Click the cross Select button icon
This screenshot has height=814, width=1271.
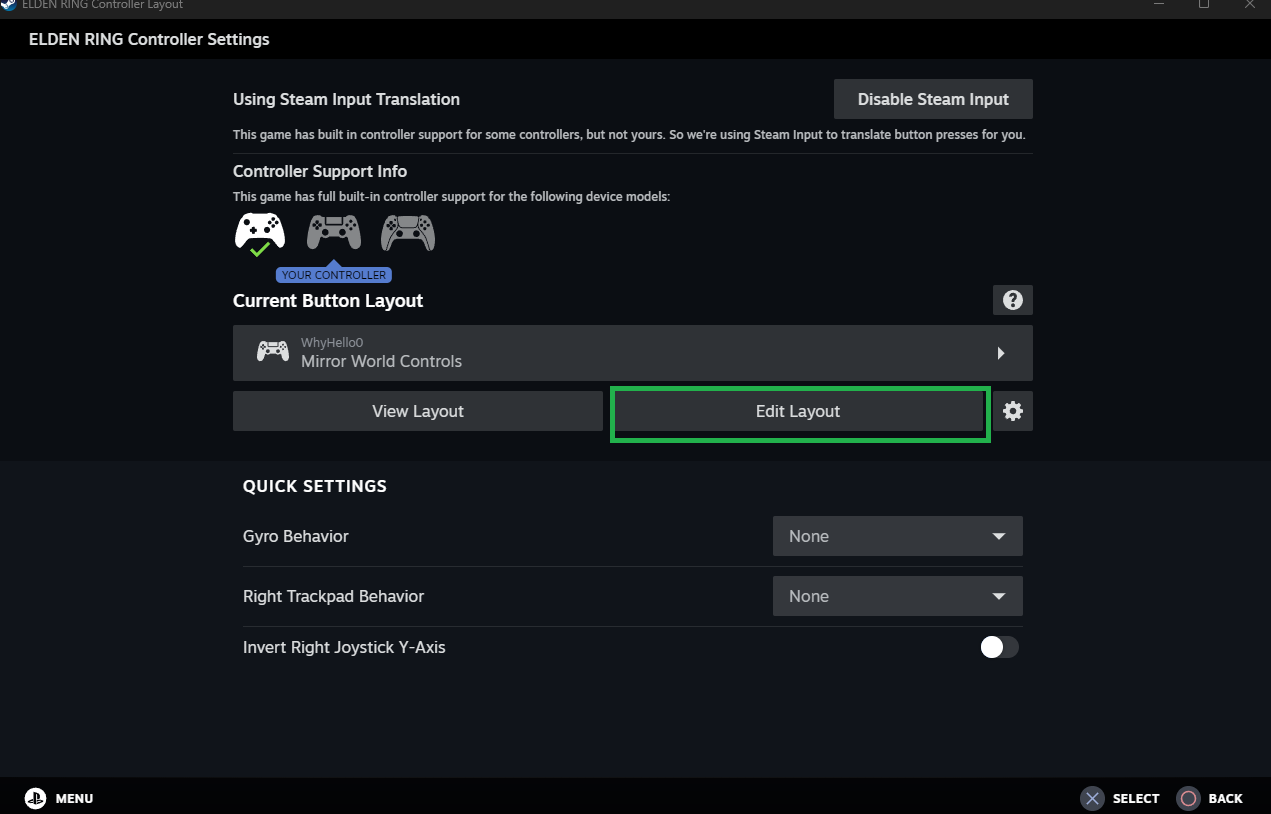[x=1091, y=798]
